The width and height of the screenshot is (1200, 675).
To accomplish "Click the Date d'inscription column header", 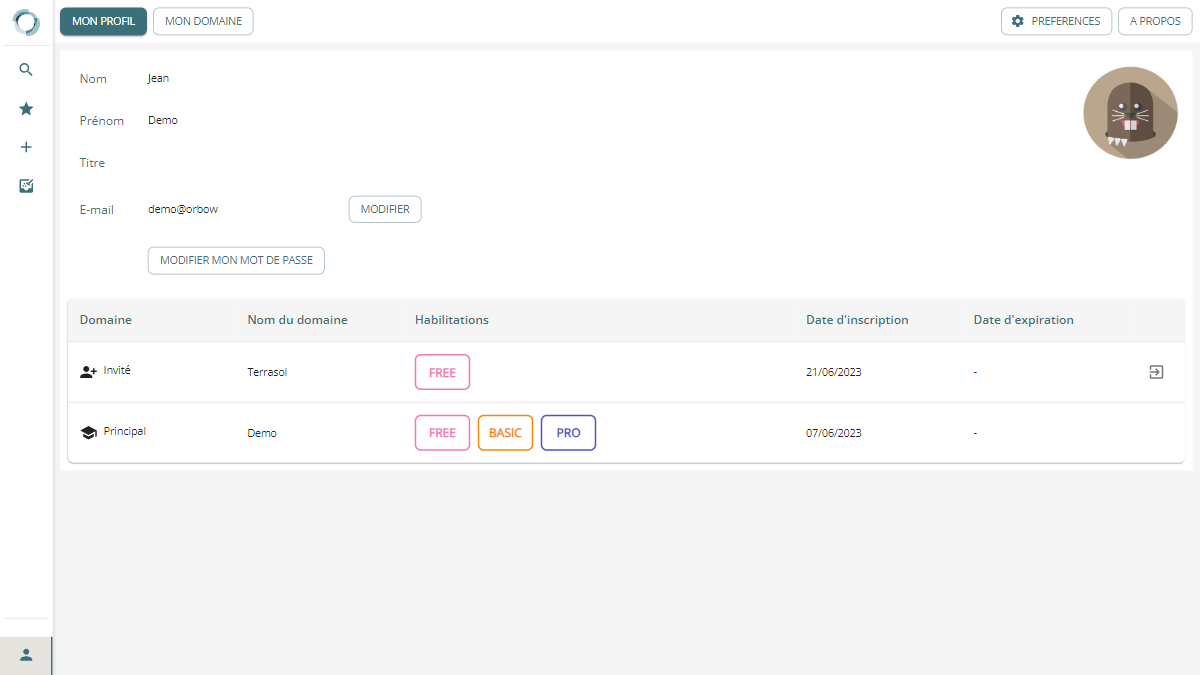I will pyautogui.click(x=857, y=320).
